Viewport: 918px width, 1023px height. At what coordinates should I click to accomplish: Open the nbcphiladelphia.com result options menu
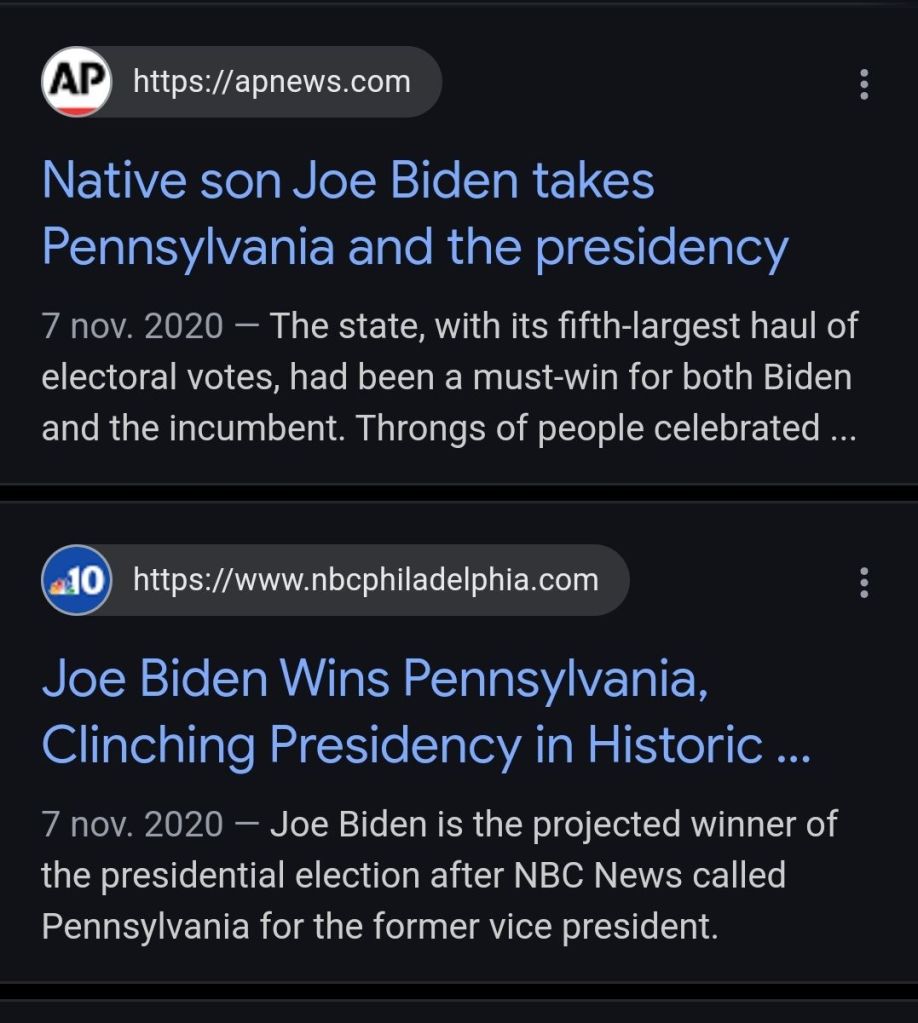(864, 582)
